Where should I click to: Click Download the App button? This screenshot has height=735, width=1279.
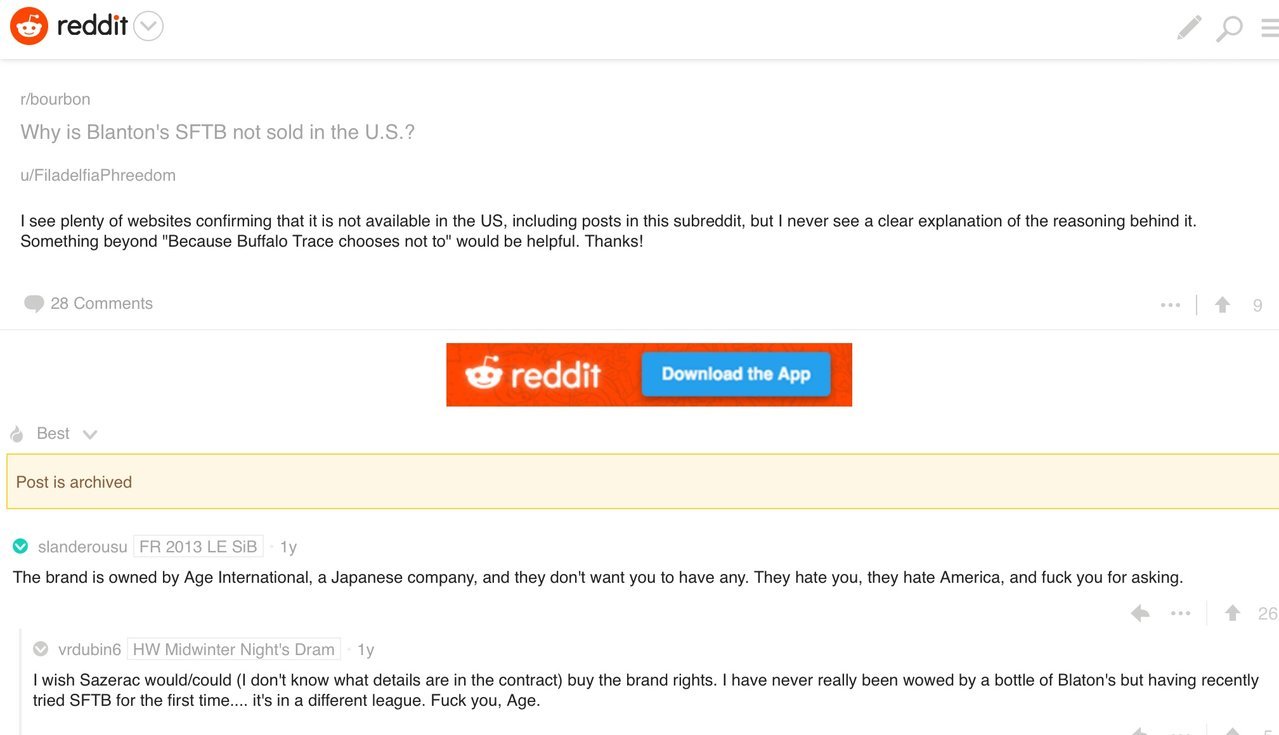(x=736, y=374)
